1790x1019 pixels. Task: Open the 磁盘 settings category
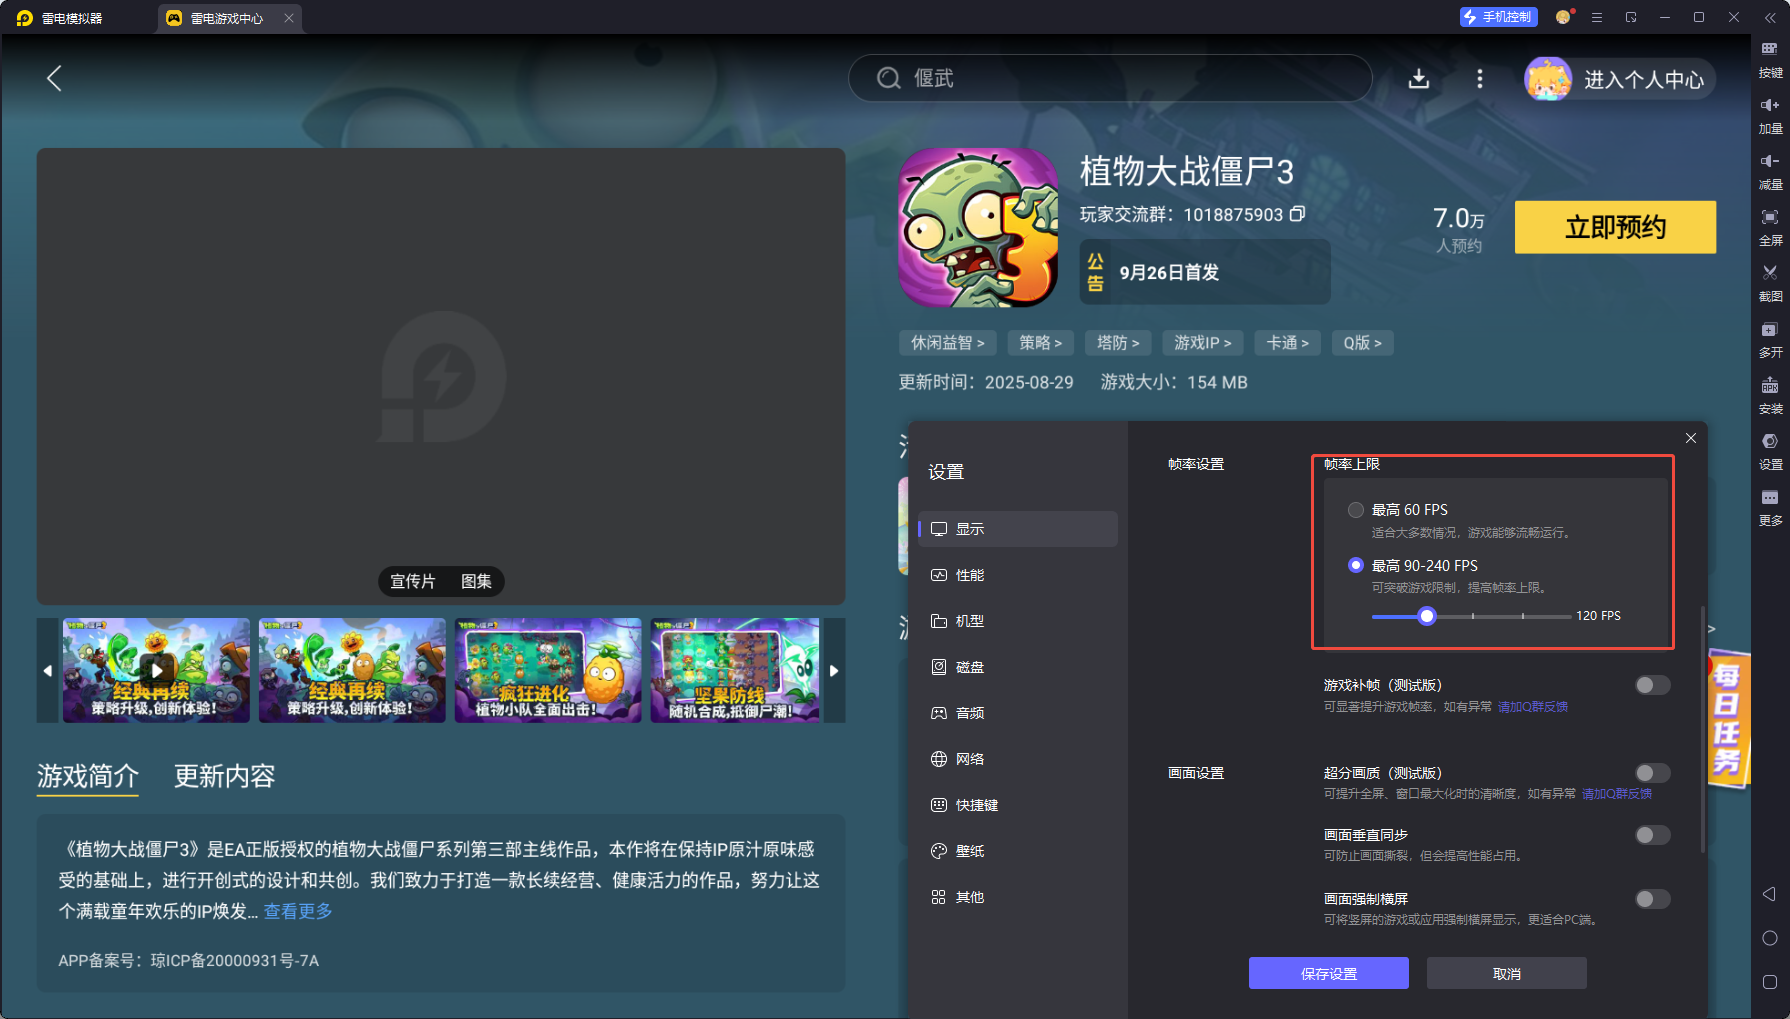(x=1018, y=667)
